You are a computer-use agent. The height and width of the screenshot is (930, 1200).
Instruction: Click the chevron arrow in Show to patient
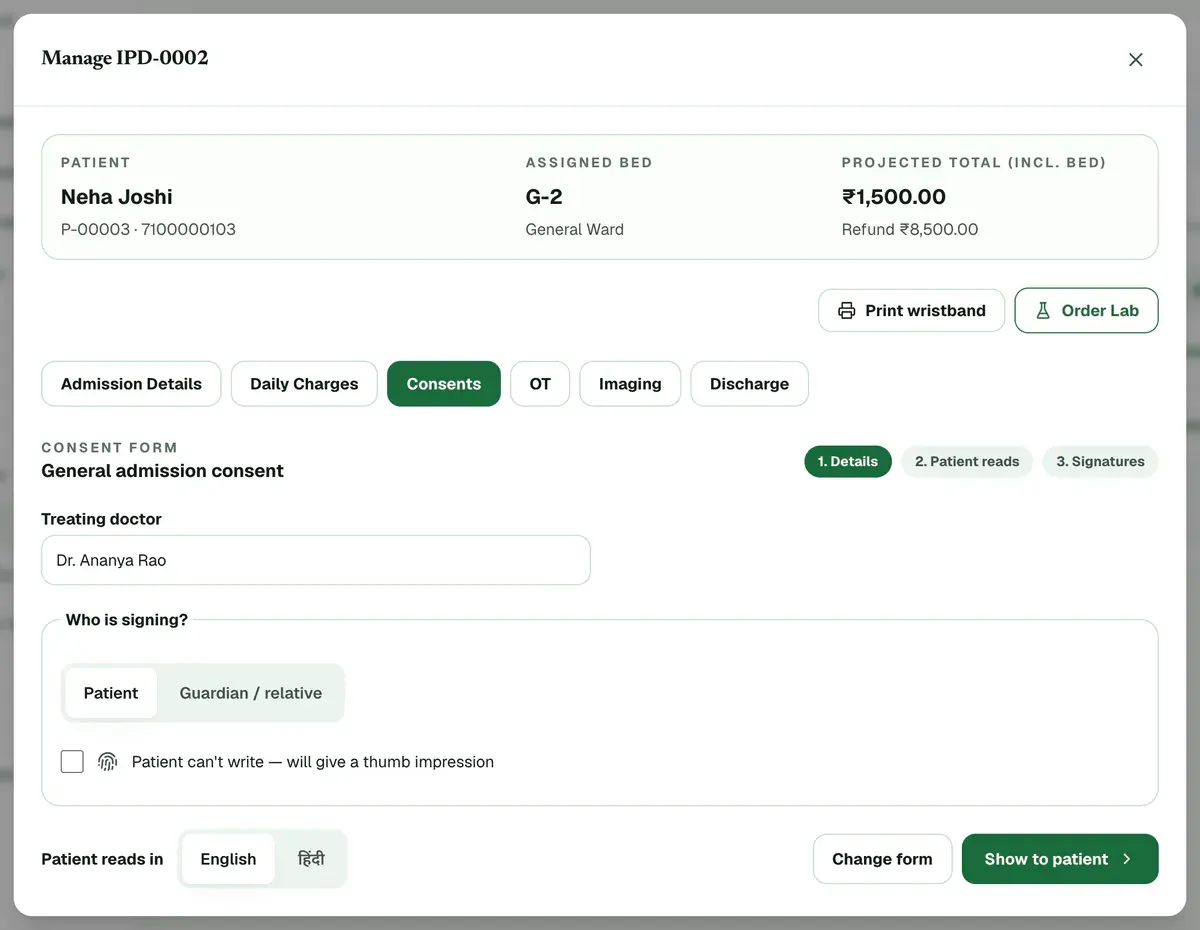tap(1127, 859)
